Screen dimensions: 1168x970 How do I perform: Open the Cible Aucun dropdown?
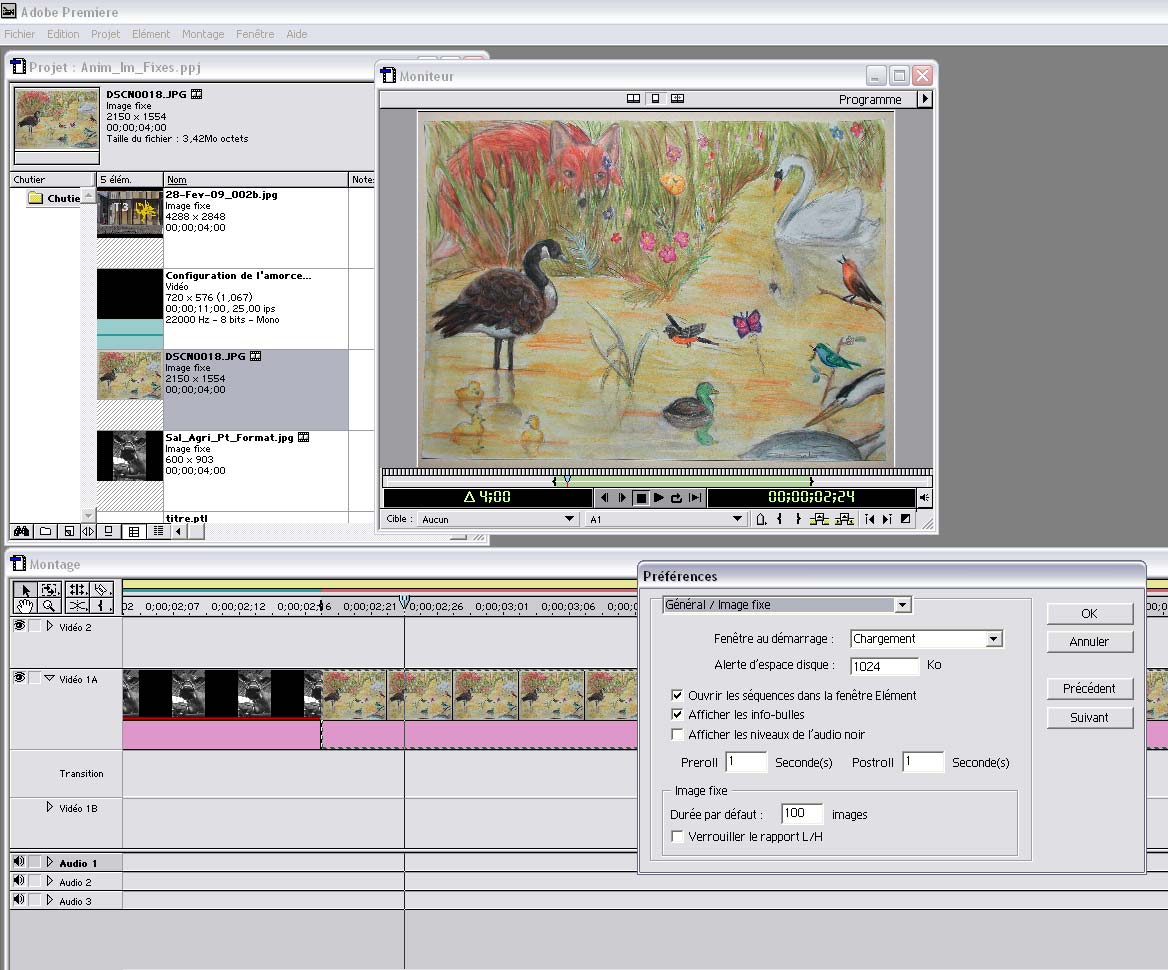[x=498, y=519]
